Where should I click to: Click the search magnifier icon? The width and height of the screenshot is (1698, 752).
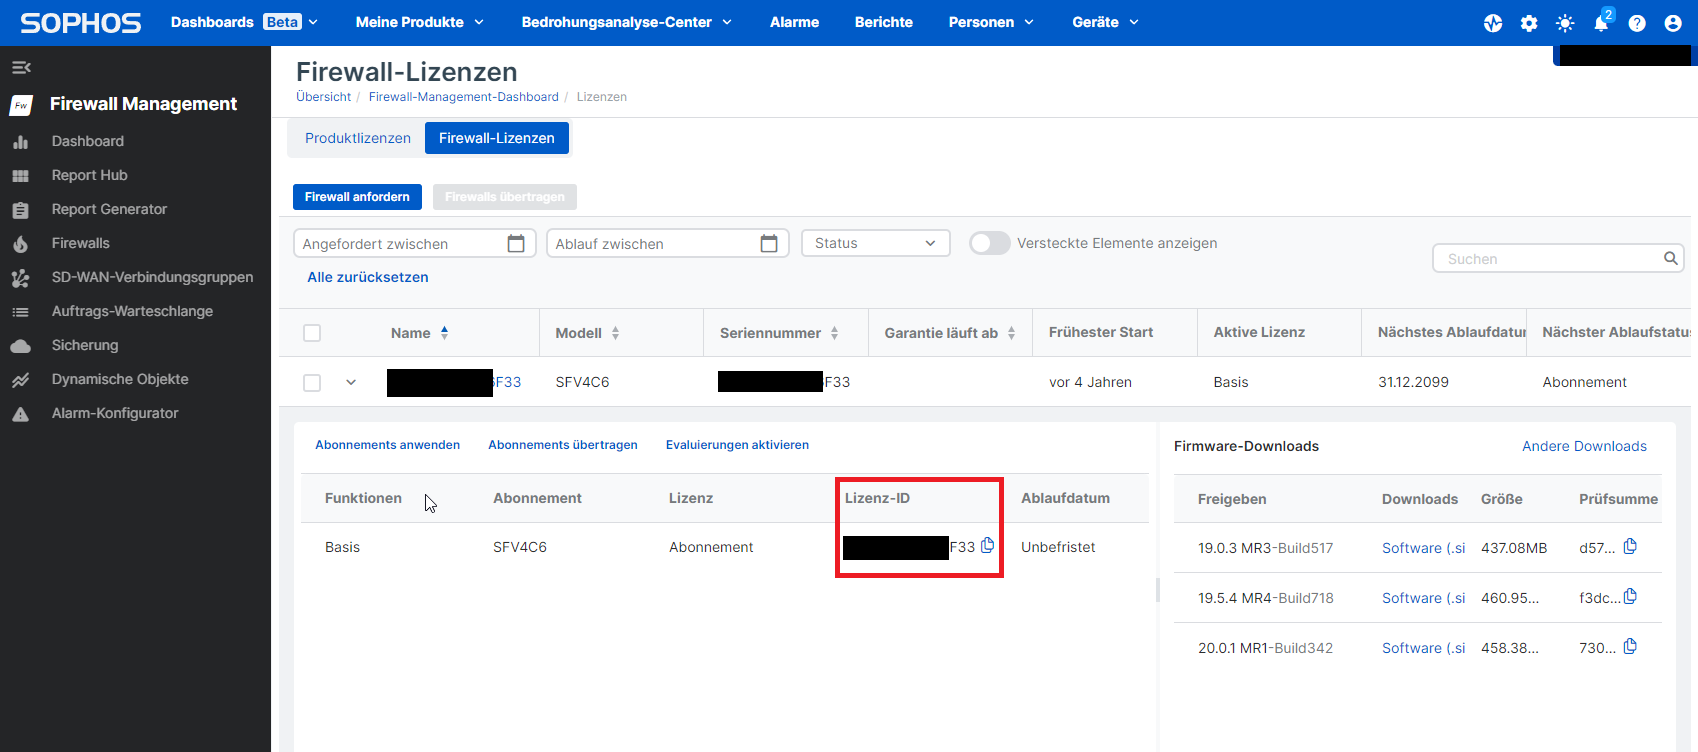click(x=1670, y=258)
